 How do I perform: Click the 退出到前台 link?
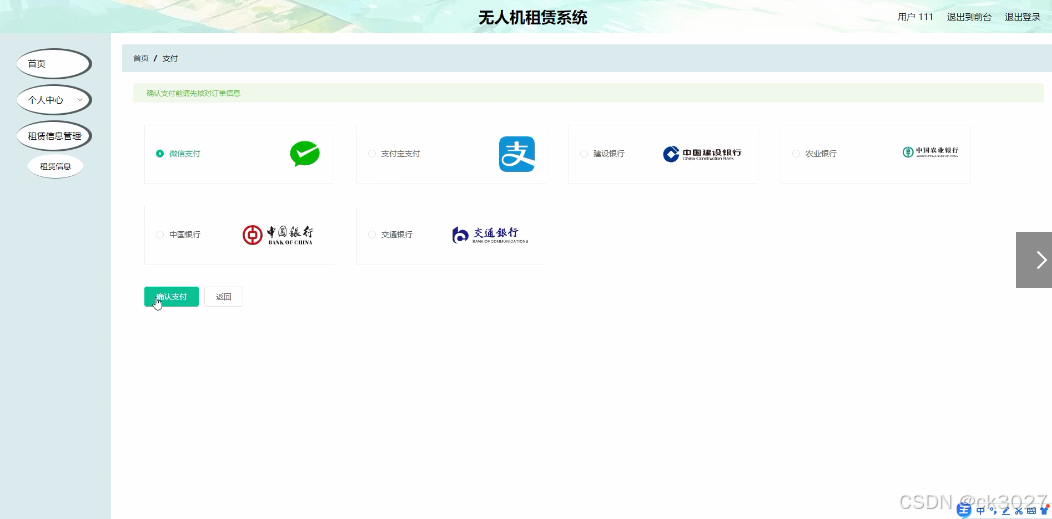pyautogui.click(x=969, y=17)
